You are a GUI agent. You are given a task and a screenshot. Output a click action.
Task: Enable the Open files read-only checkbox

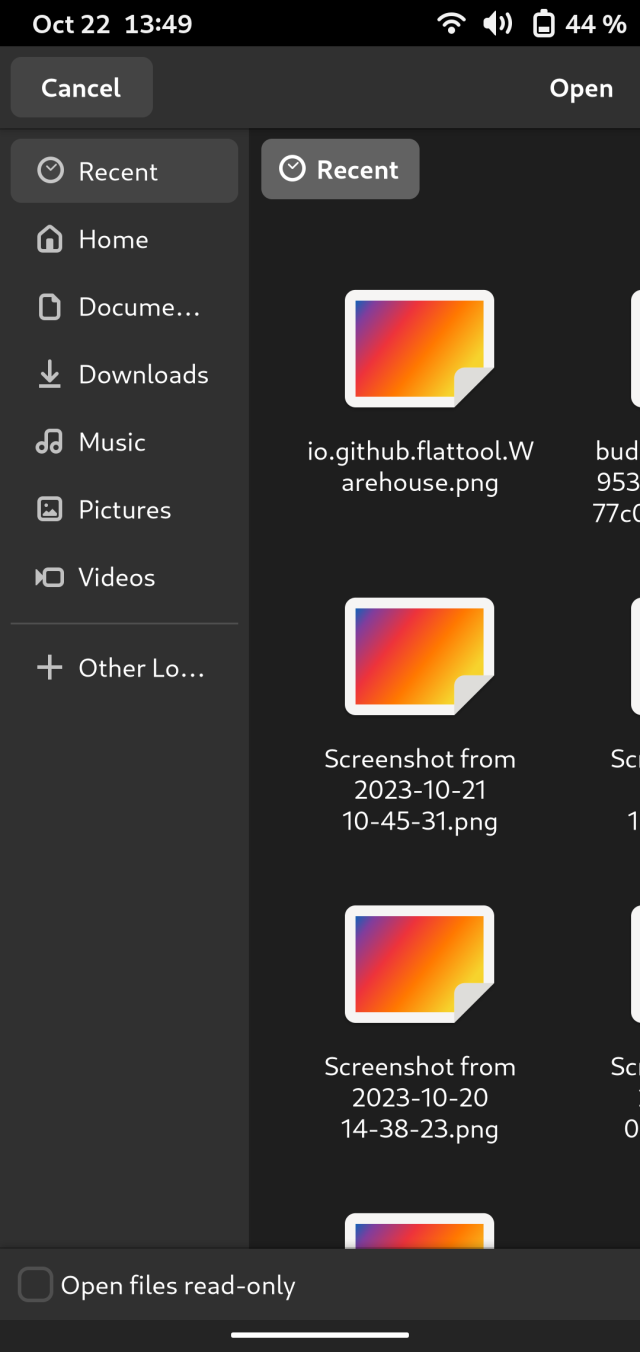[36, 1285]
